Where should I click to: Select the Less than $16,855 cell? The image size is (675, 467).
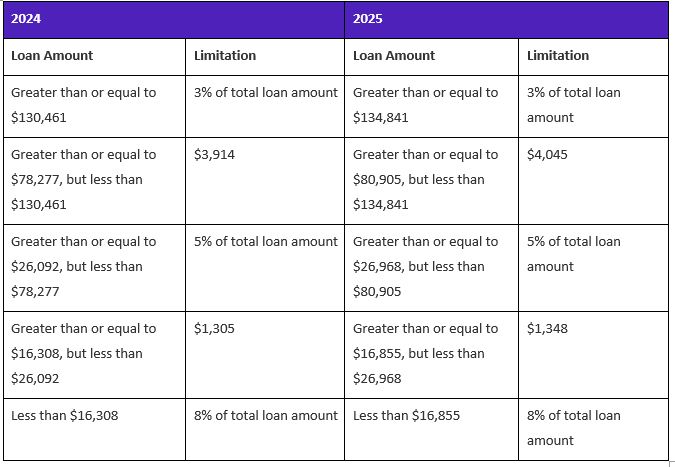click(x=431, y=429)
